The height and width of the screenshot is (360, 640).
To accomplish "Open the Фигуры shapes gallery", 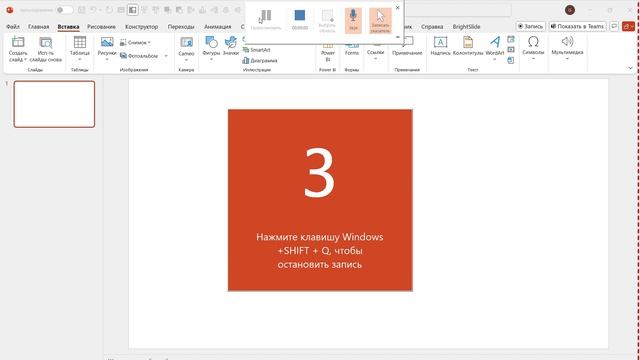I will (x=211, y=48).
